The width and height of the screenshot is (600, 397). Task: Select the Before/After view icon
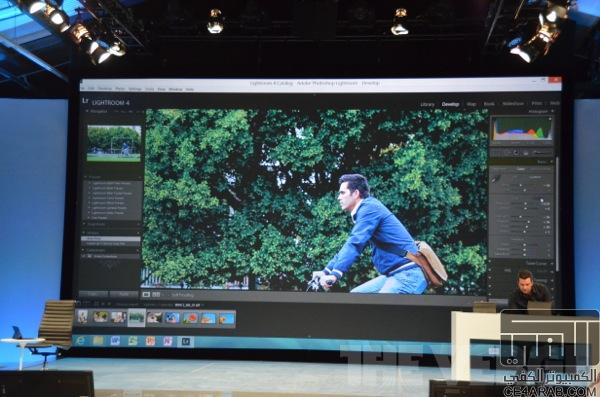click(156, 294)
